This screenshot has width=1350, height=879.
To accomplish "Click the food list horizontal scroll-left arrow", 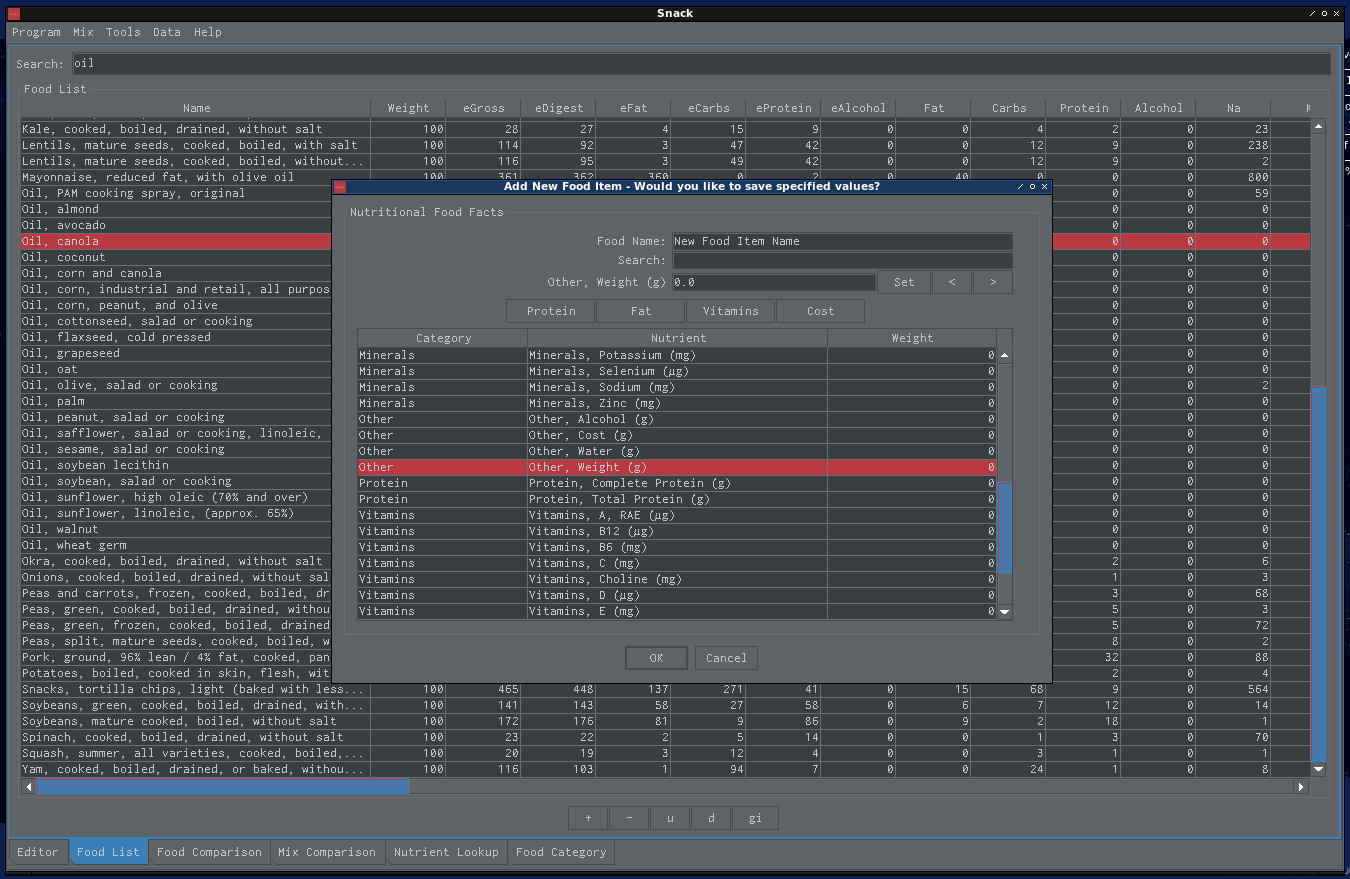I will coord(29,787).
